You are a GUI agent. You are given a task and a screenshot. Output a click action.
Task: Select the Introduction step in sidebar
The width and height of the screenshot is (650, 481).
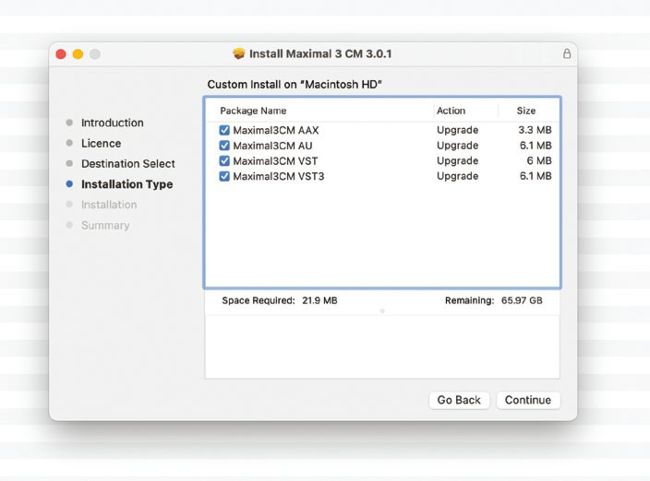point(112,123)
